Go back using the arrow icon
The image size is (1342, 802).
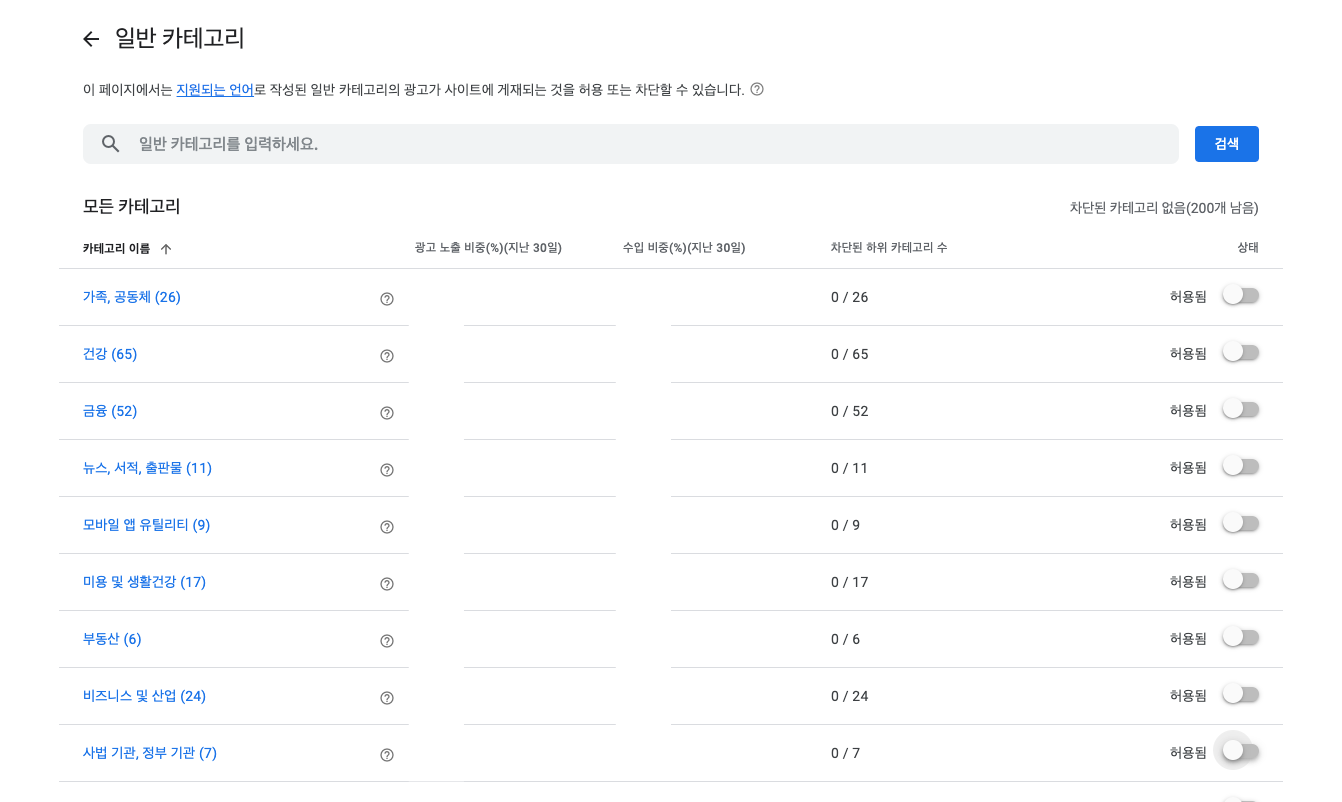coord(91,39)
